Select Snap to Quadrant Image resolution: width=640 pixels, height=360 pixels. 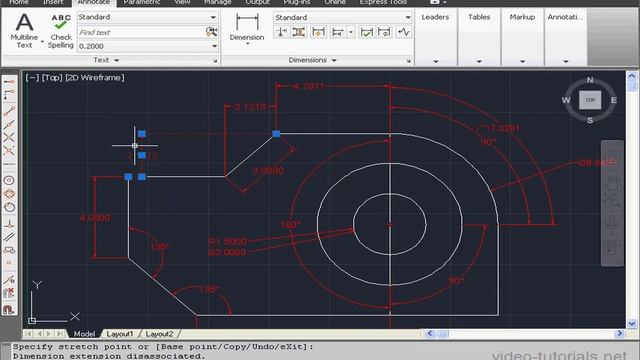pos(9,193)
